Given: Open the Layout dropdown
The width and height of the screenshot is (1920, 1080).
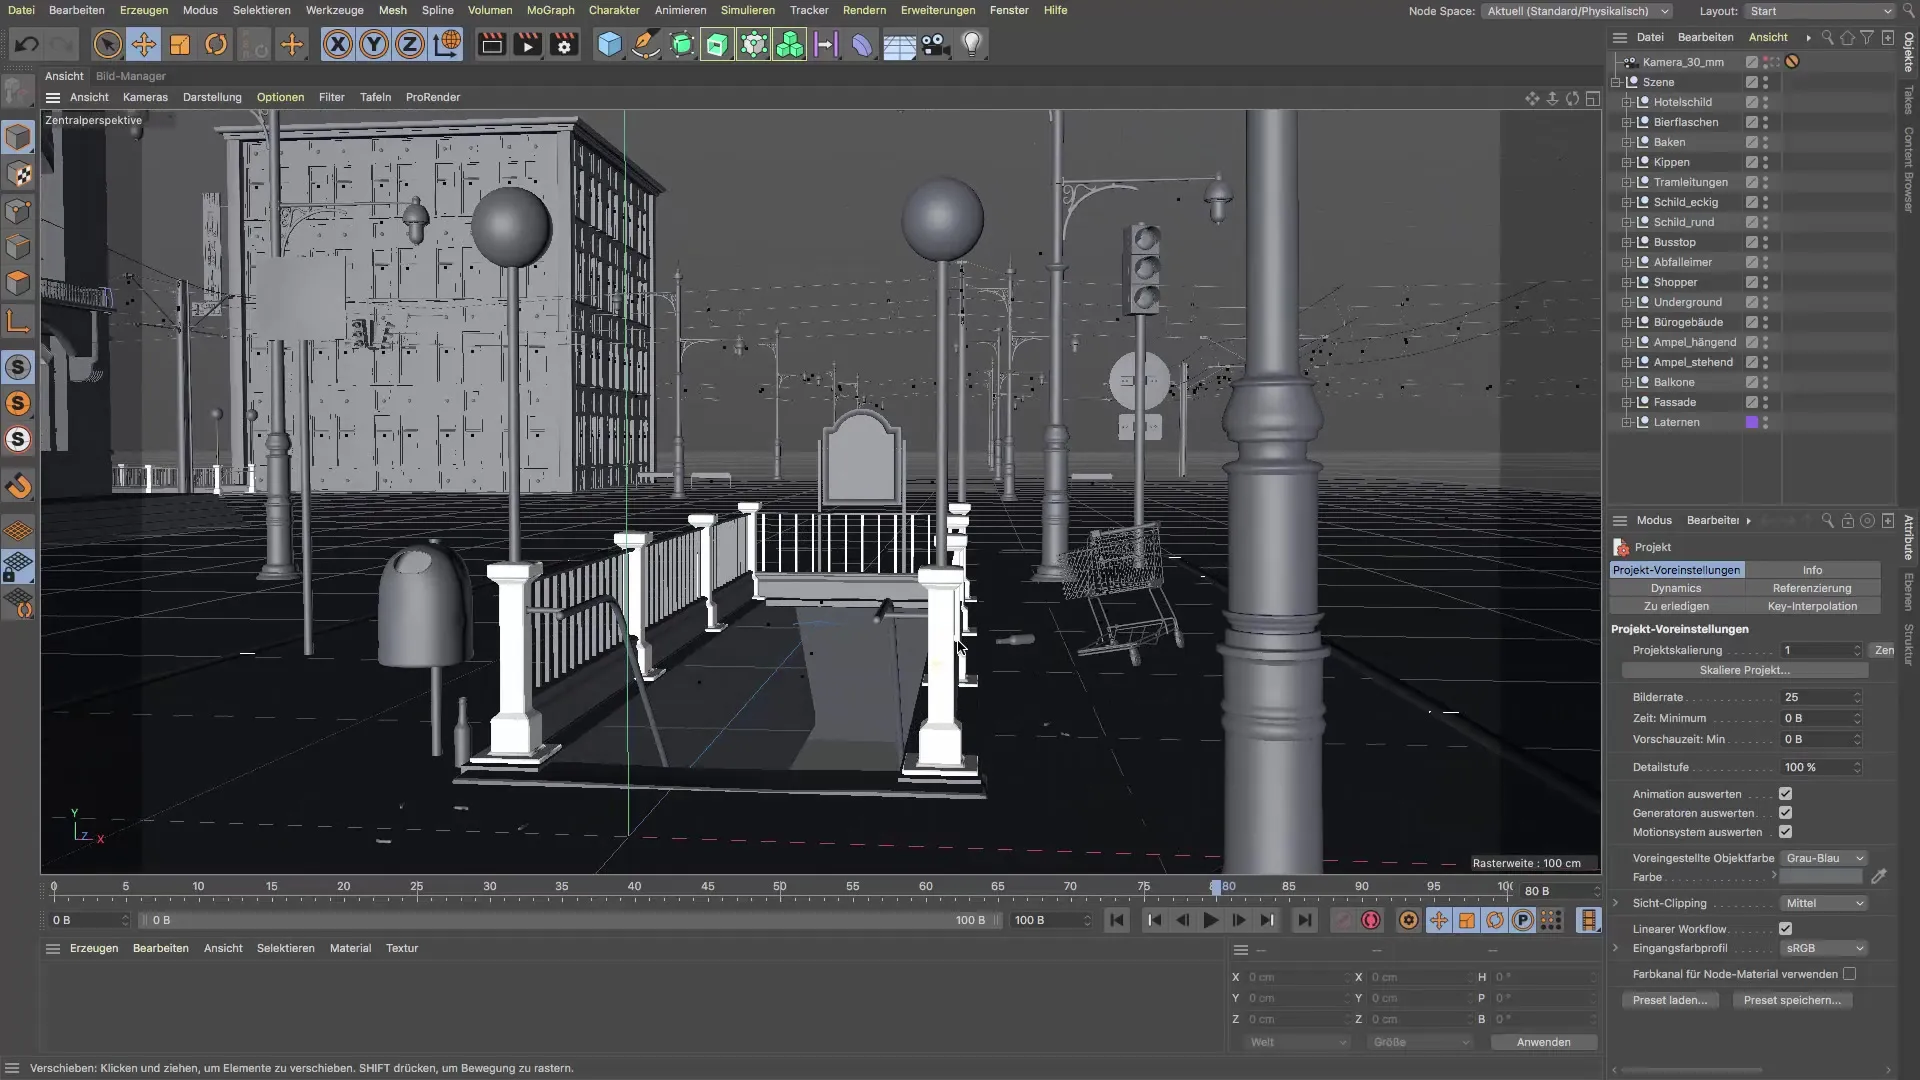Looking at the screenshot, I should (1820, 11).
